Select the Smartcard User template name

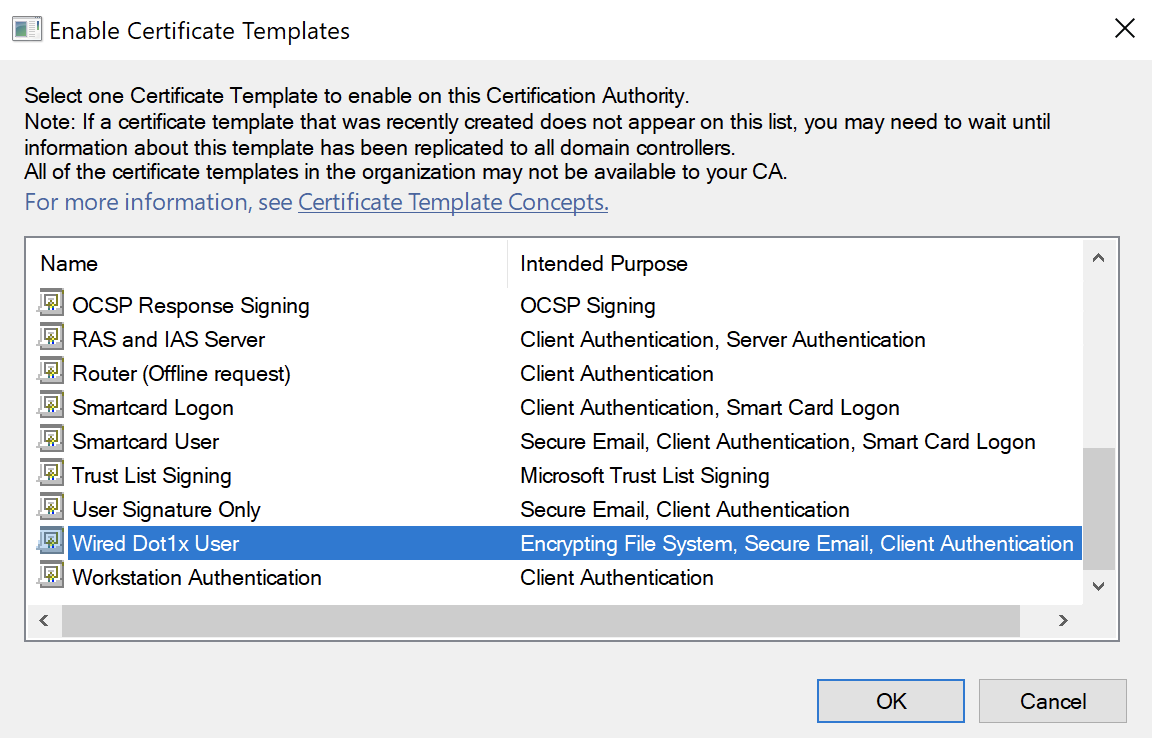[146, 441]
